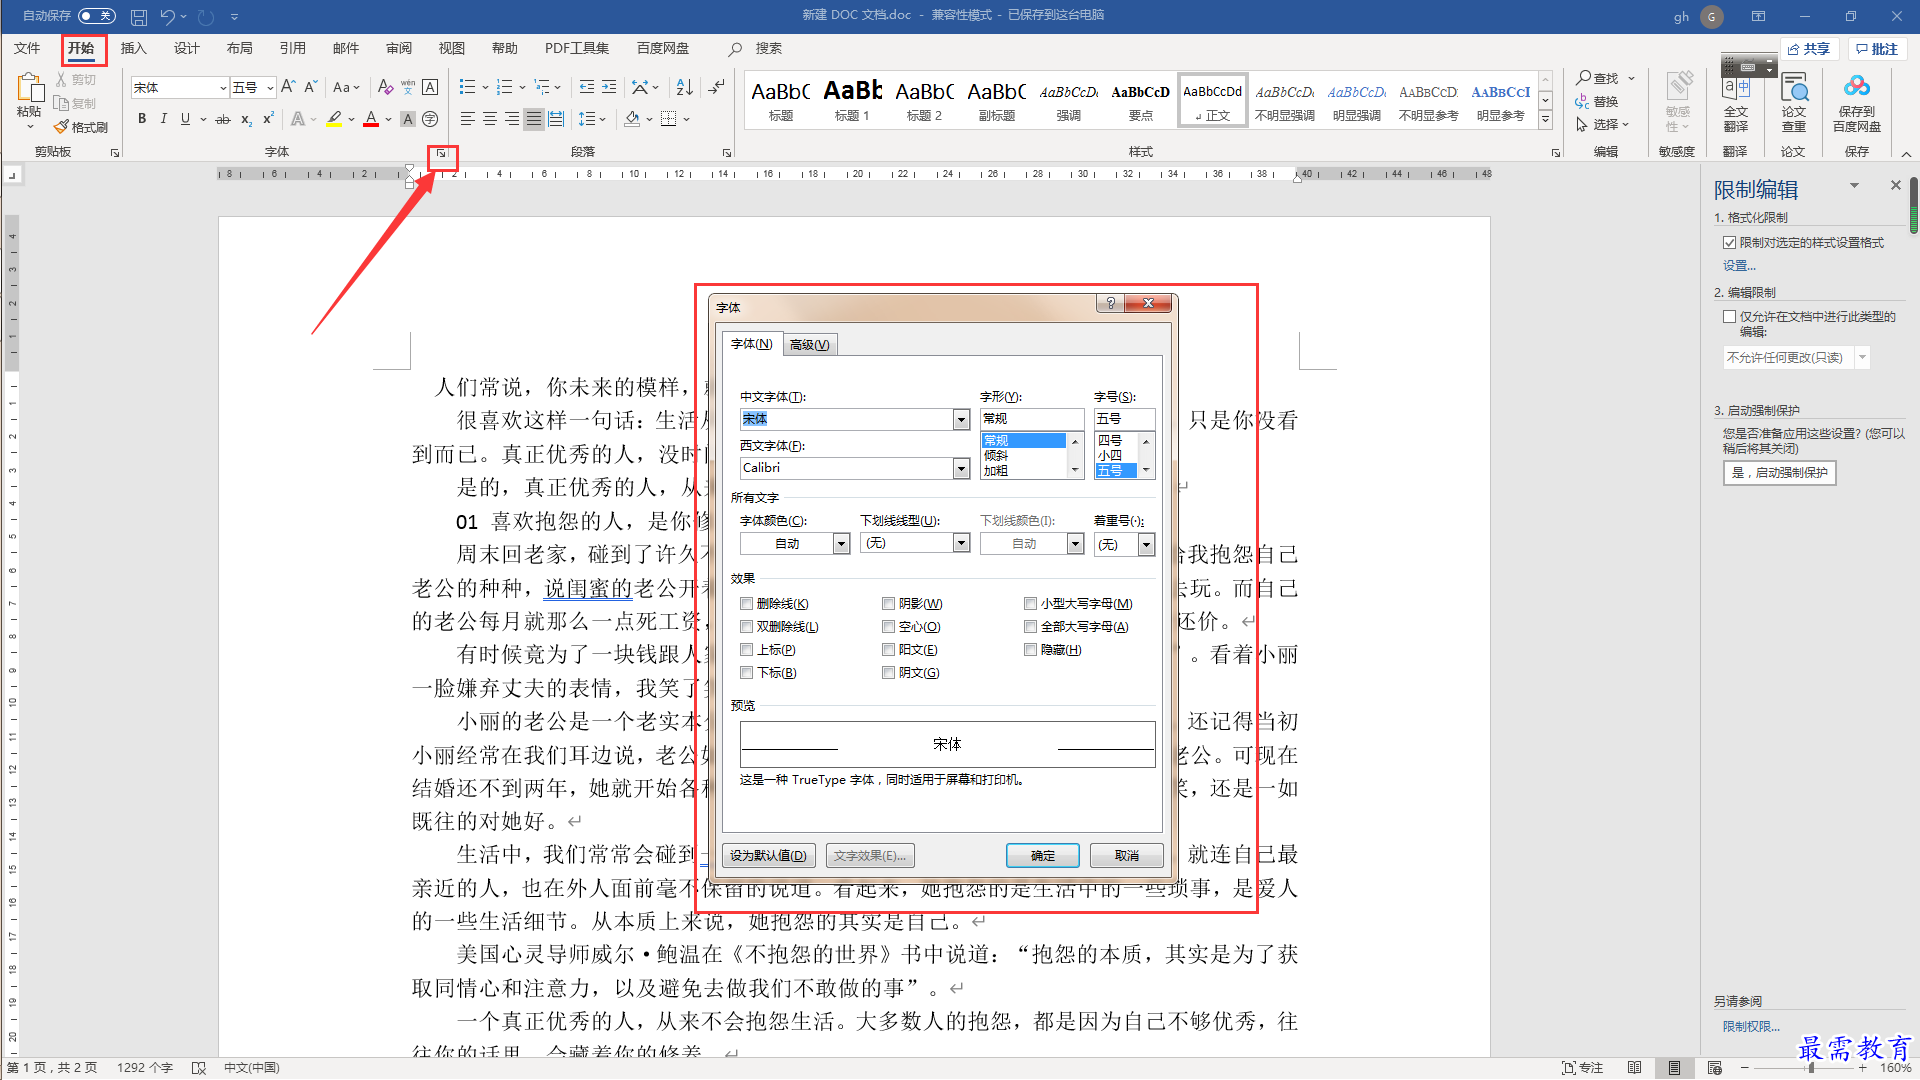This screenshot has height=1080, width=1920.
Task: Click Save to Baidu Netdisk icon
Action: pyautogui.click(x=1857, y=103)
